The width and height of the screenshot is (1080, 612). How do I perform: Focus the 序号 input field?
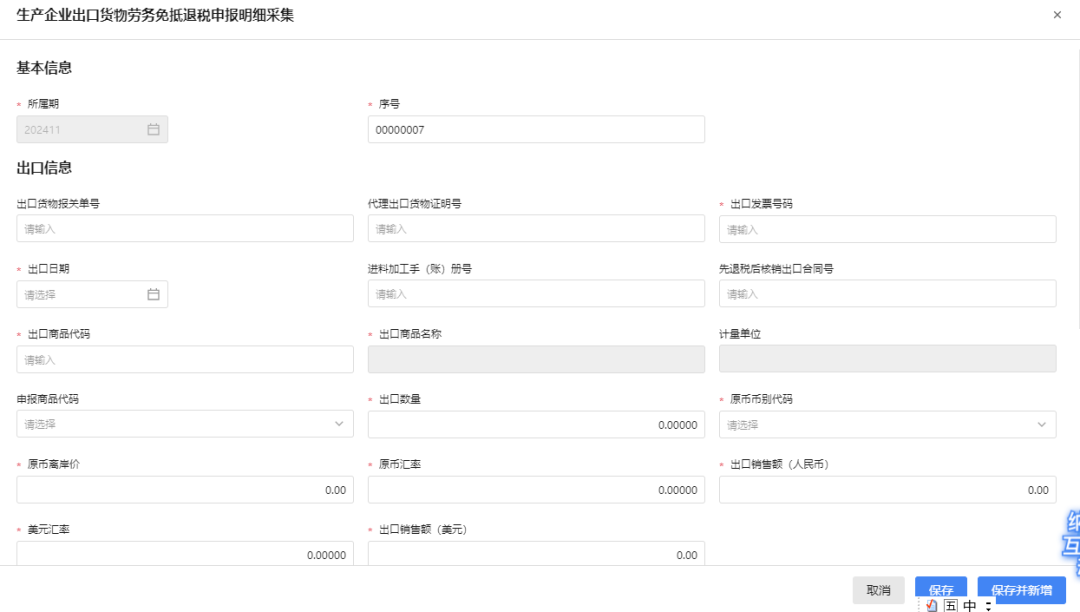tap(536, 129)
